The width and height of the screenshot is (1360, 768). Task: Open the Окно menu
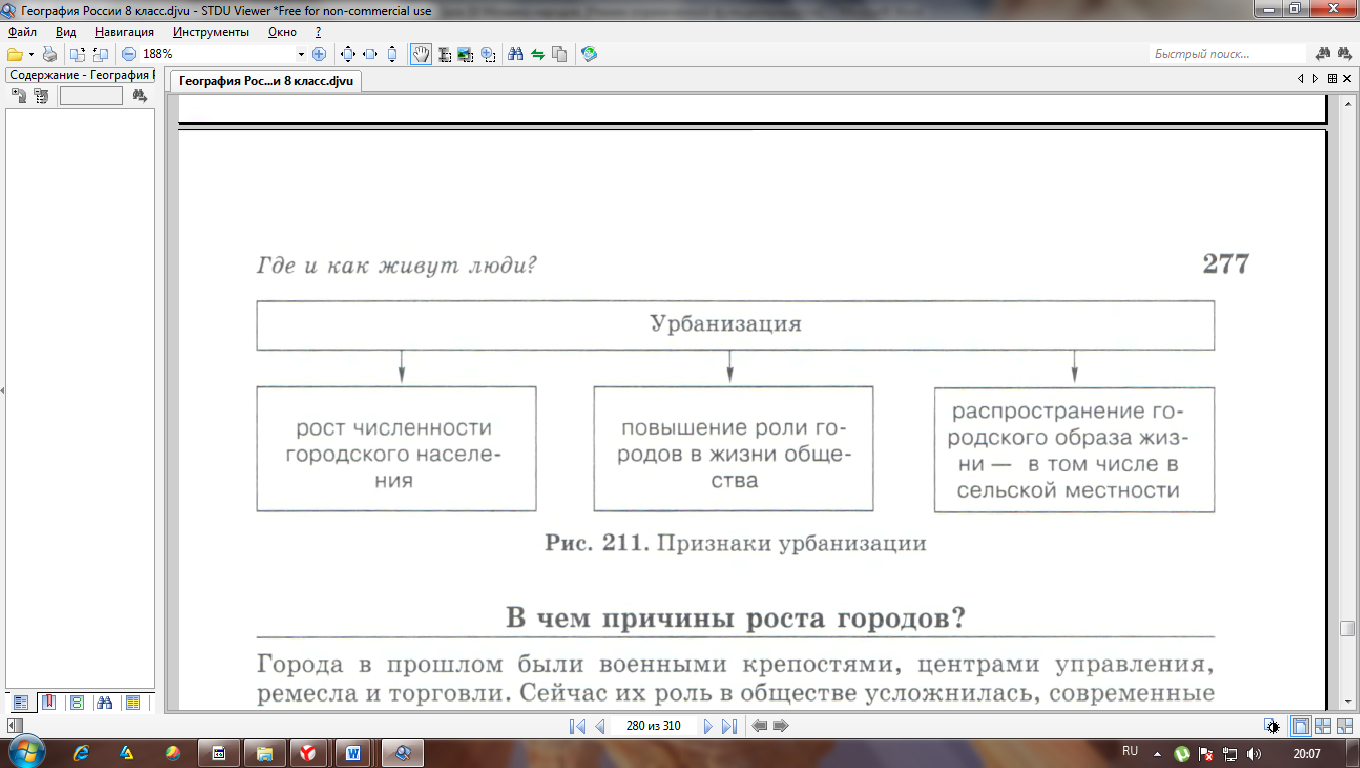tap(281, 32)
